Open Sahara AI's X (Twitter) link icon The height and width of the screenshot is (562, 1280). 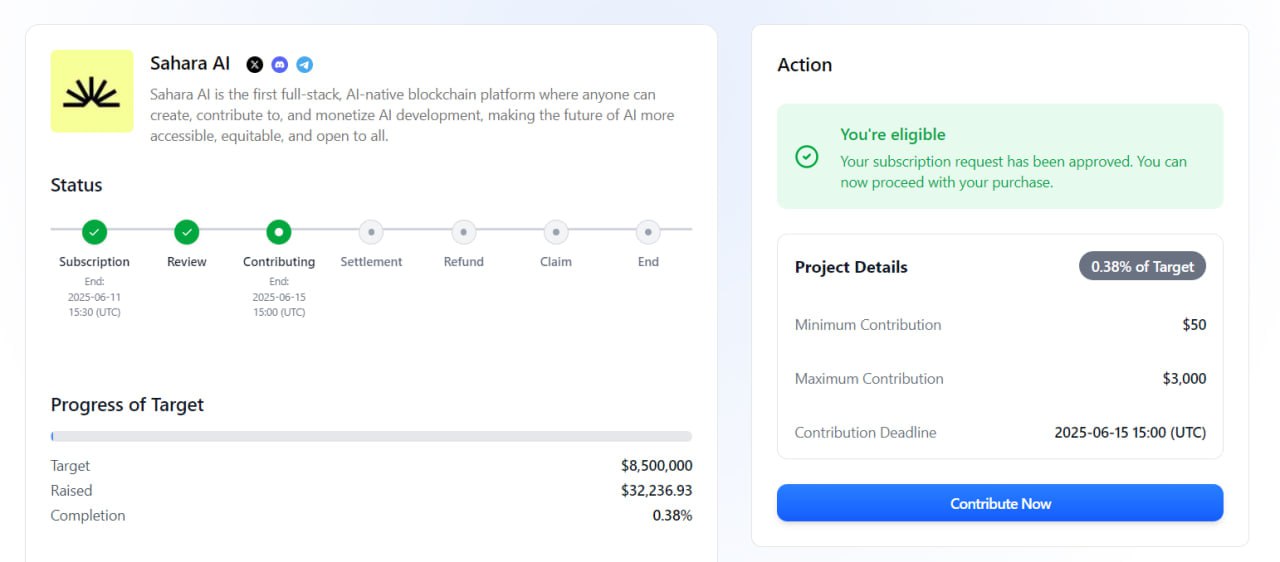(255, 64)
